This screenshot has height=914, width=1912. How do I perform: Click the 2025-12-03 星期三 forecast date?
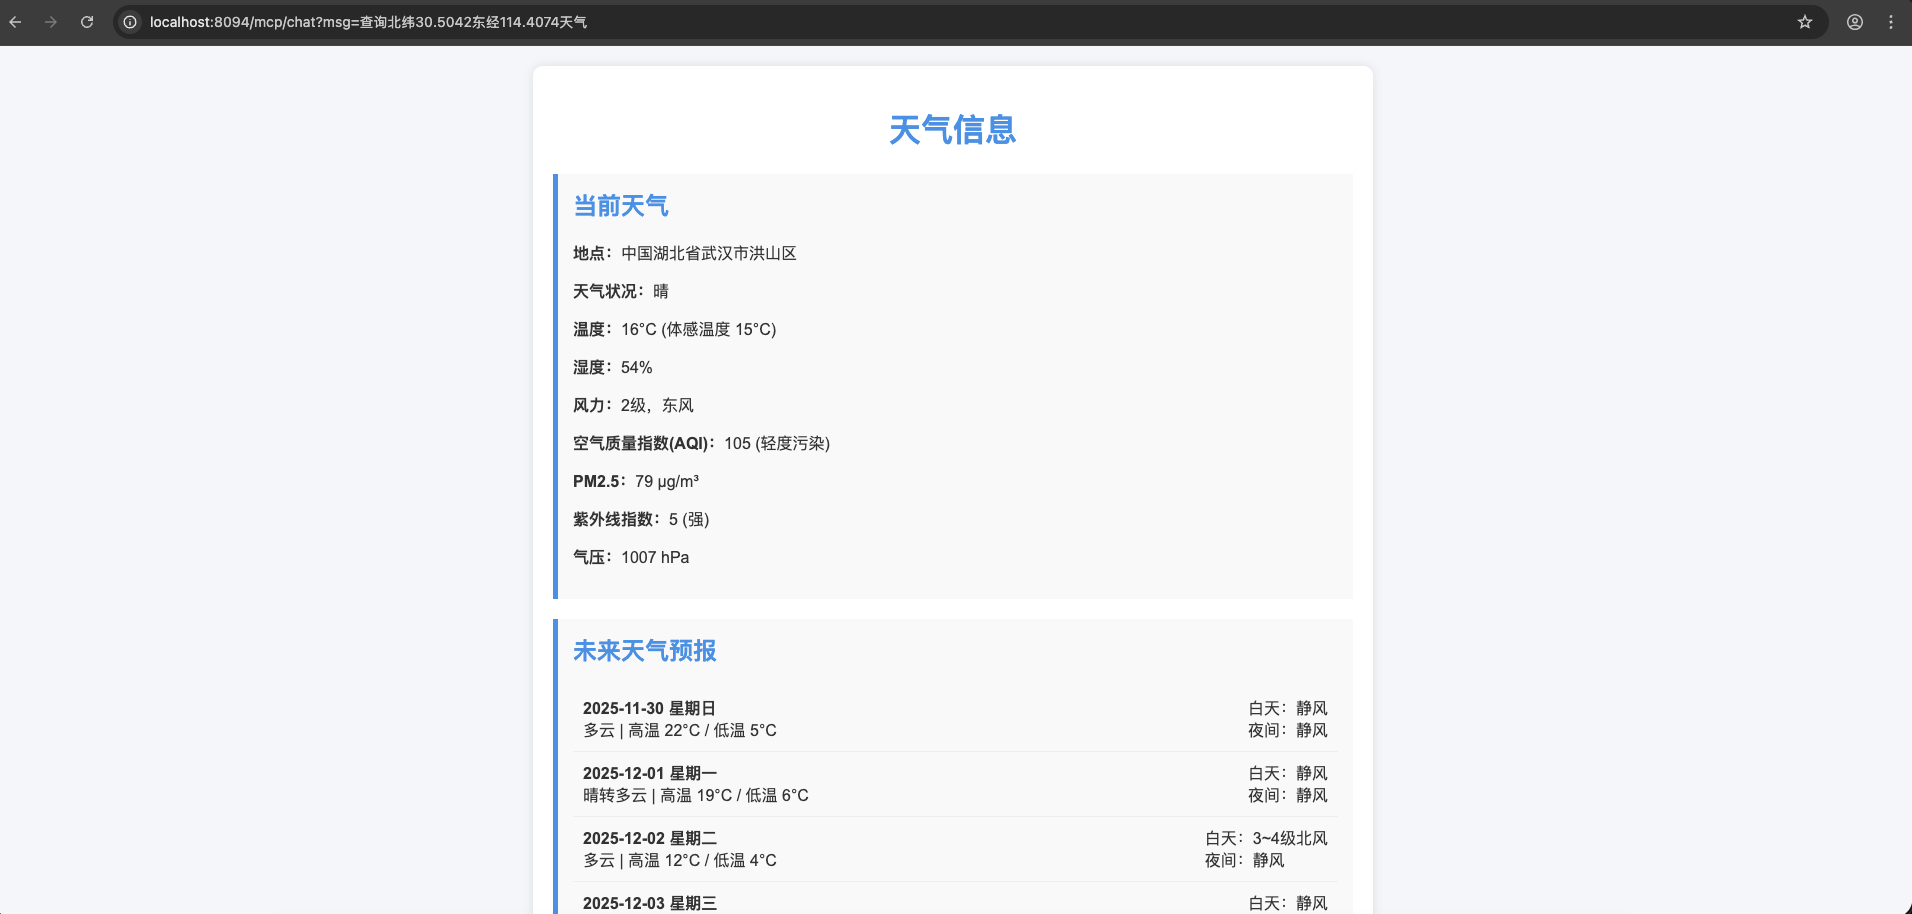(650, 903)
